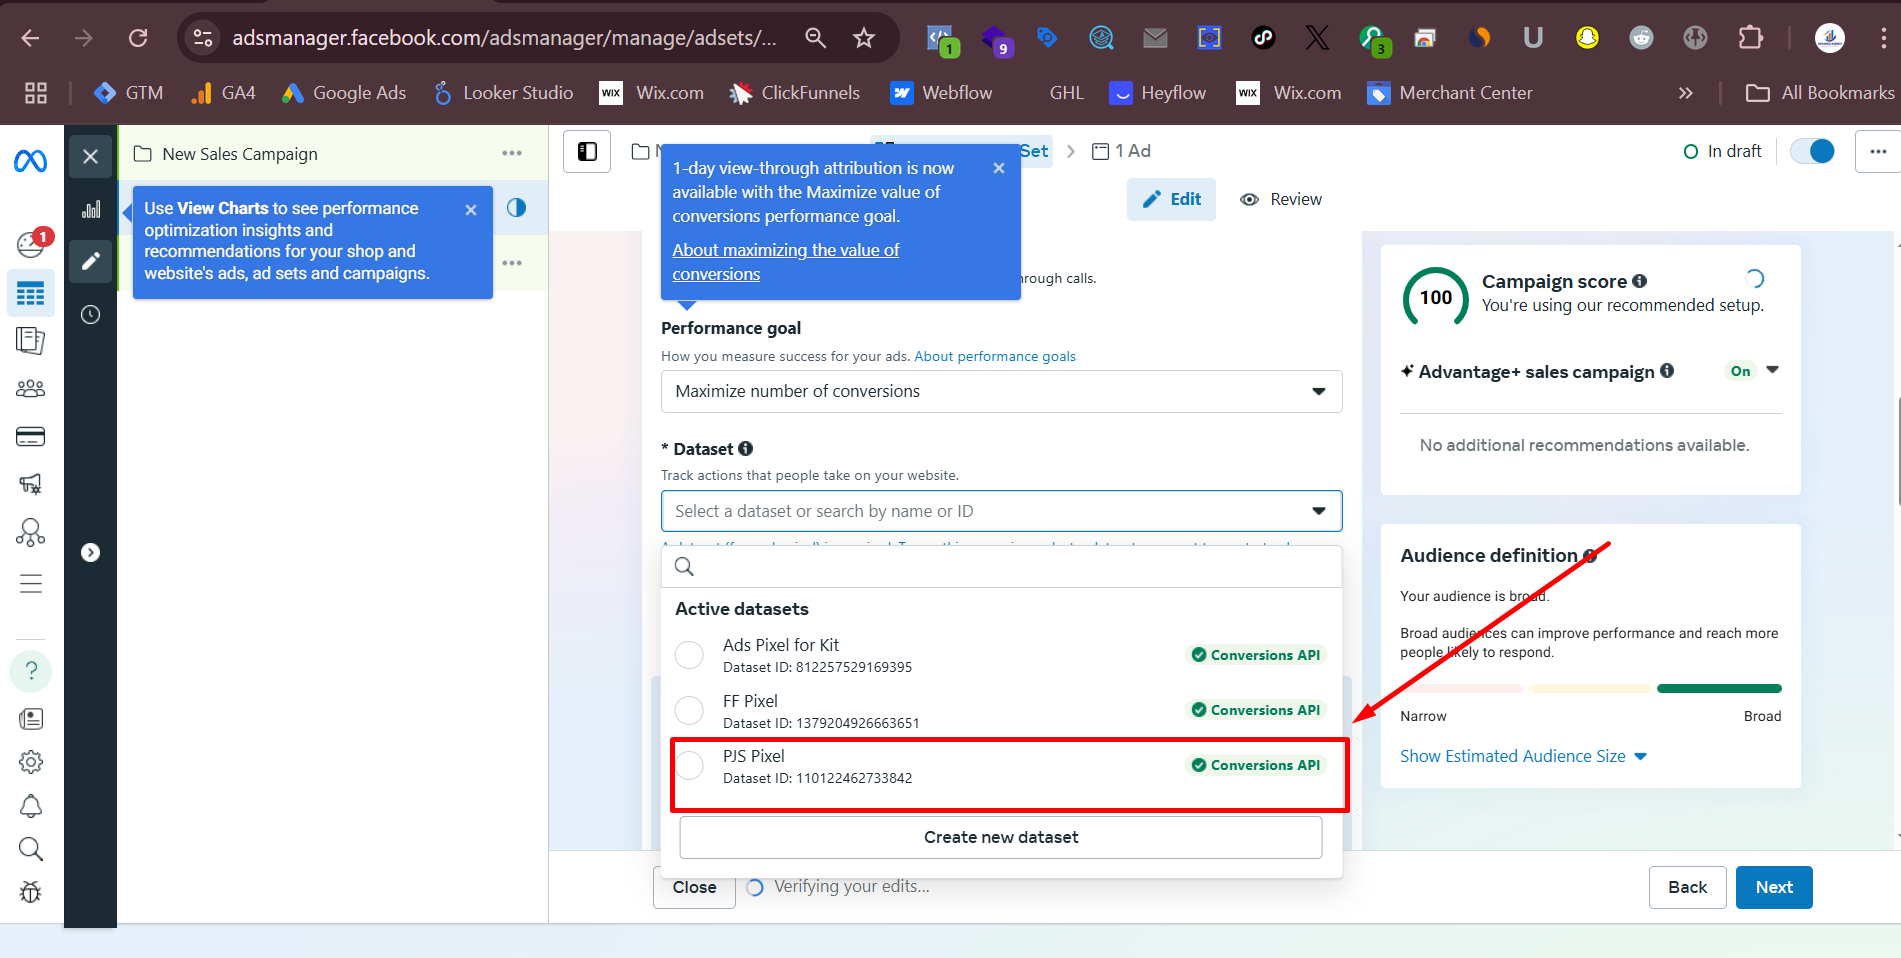Click the Help question mark icon

click(x=30, y=670)
